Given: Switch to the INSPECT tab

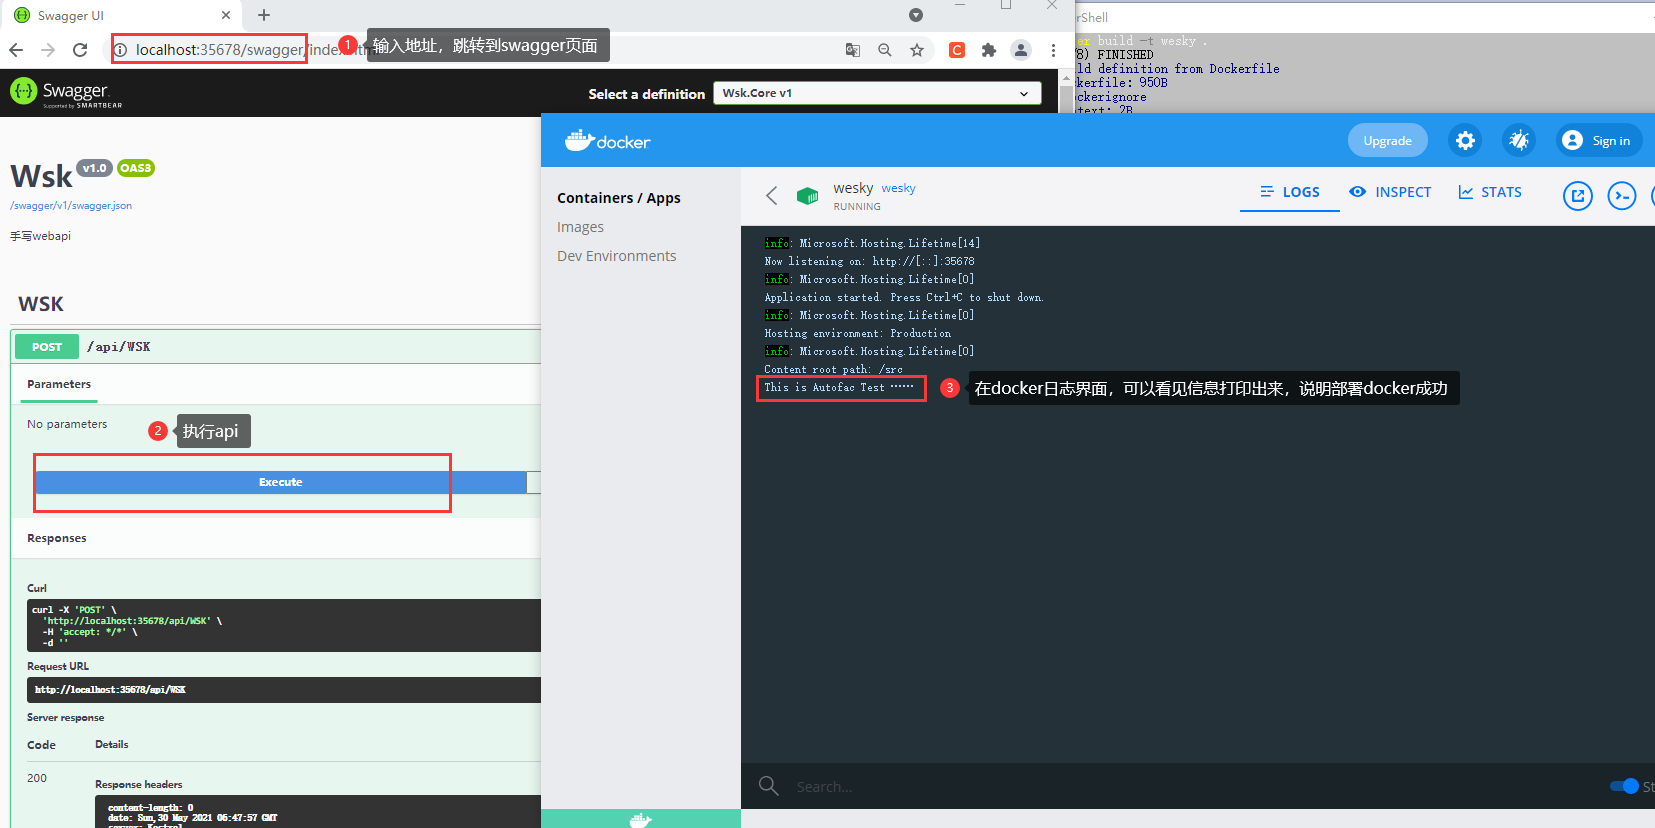Looking at the screenshot, I should click(x=1390, y=192).
